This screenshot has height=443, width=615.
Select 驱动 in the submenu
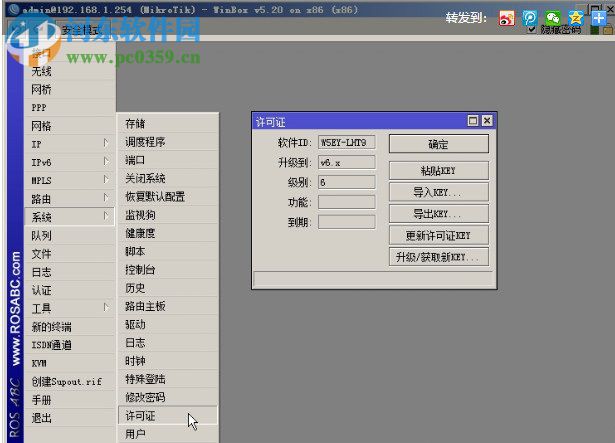coord(167,324)
